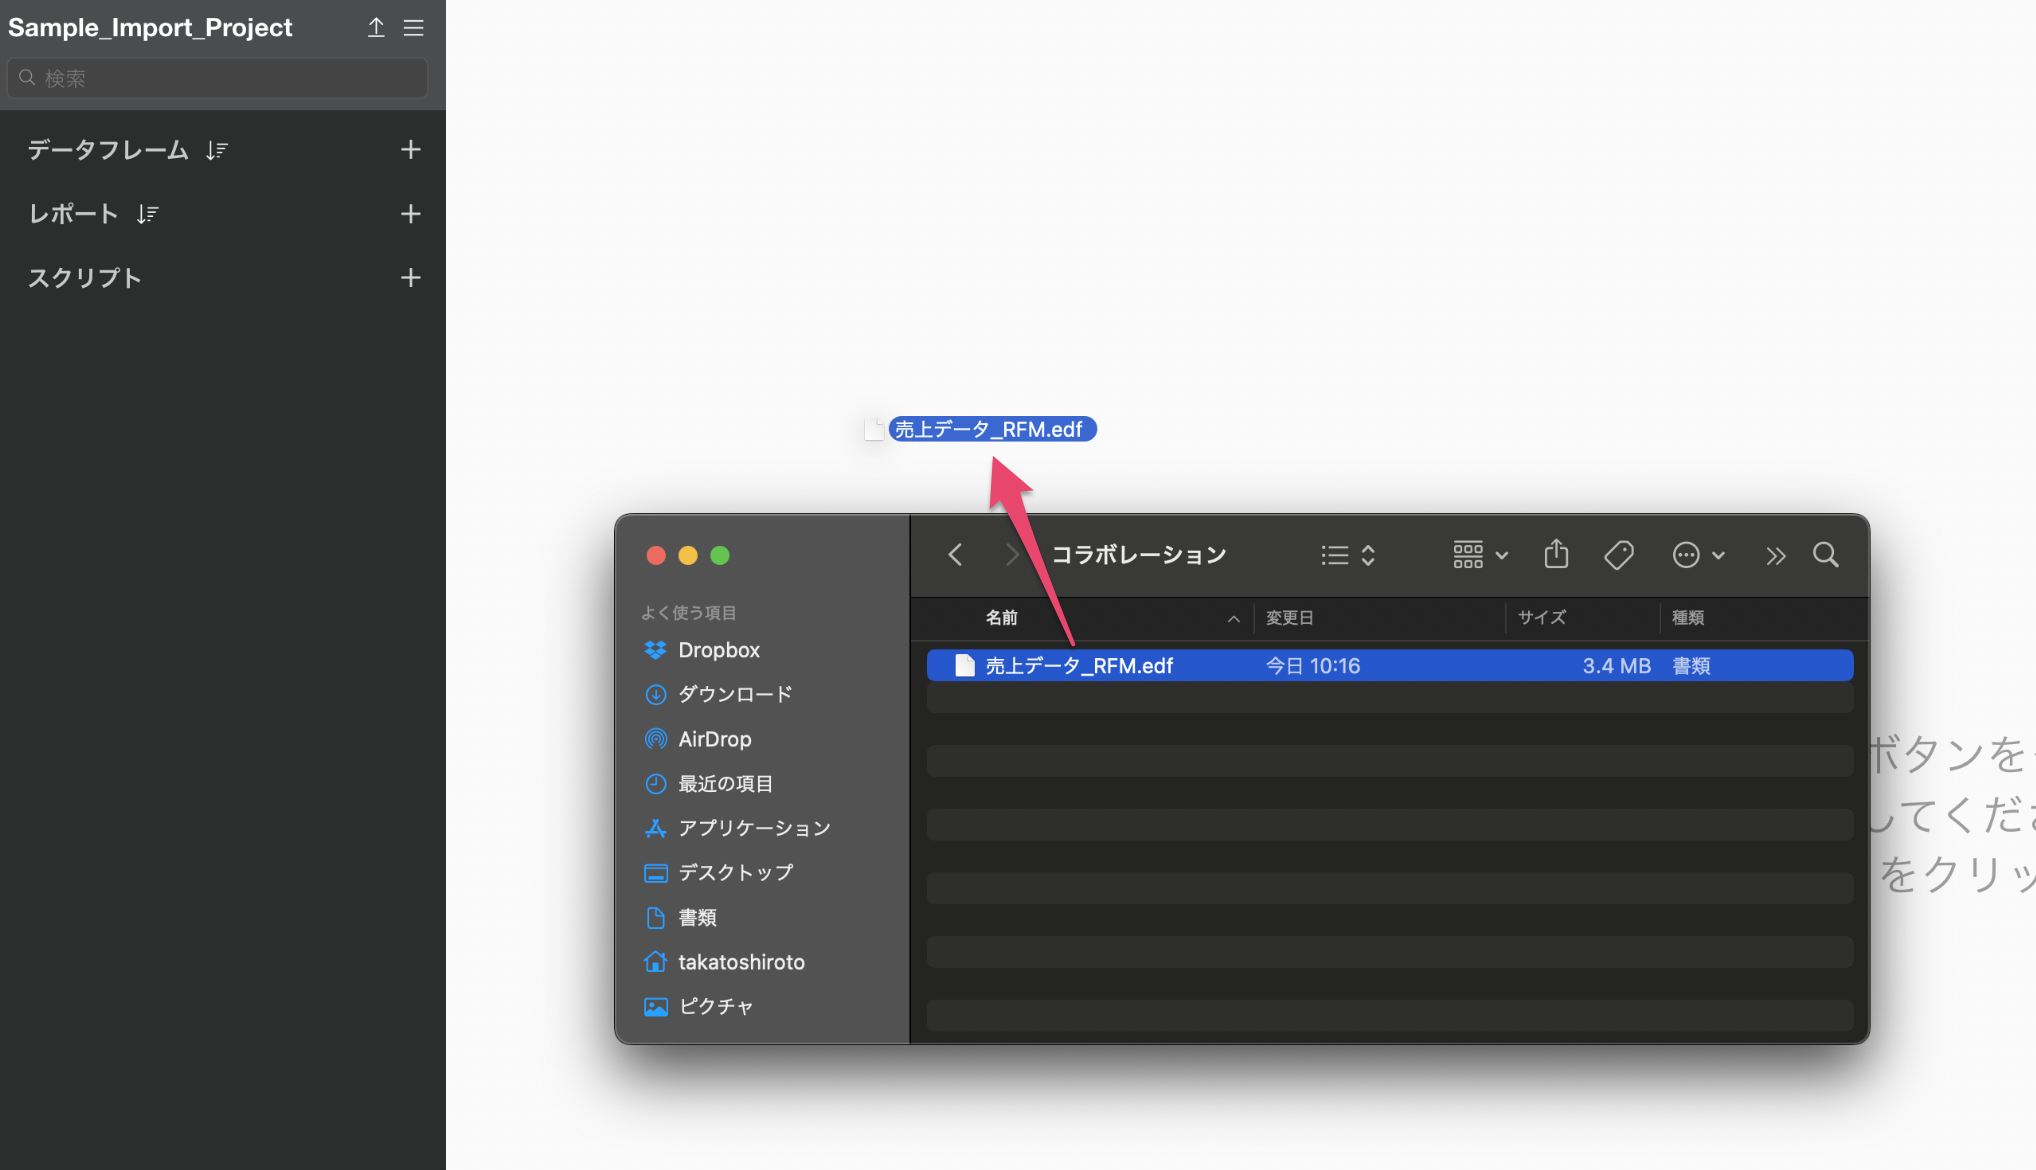
Task: Sort data frames using sort icon
Action: click(217, 151)
